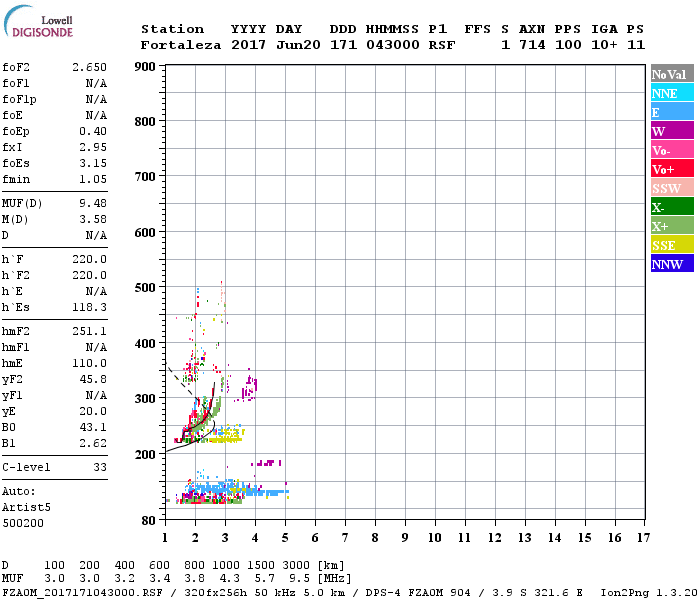Click the Lowell Digisonde logo
The image size is (700, 600).
tap(38, 21)
